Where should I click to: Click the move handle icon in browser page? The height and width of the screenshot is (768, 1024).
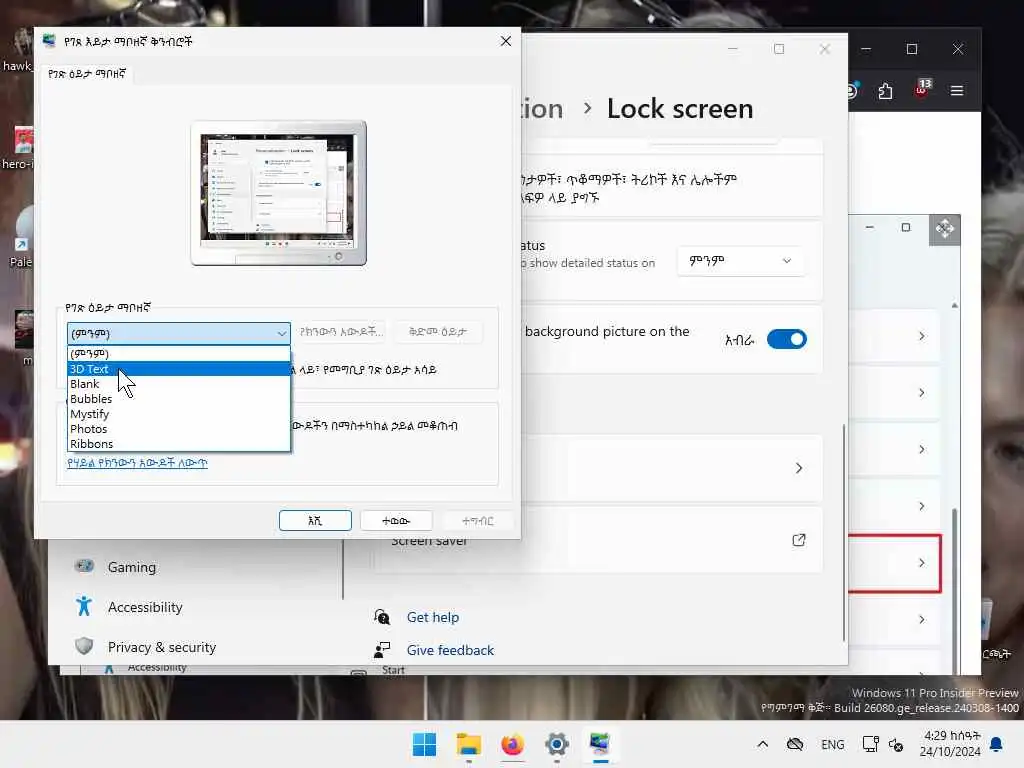[x=944, y=229]
